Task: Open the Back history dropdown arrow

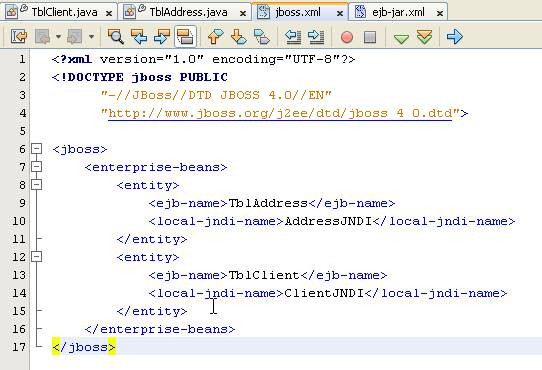Action: (58, 36)
